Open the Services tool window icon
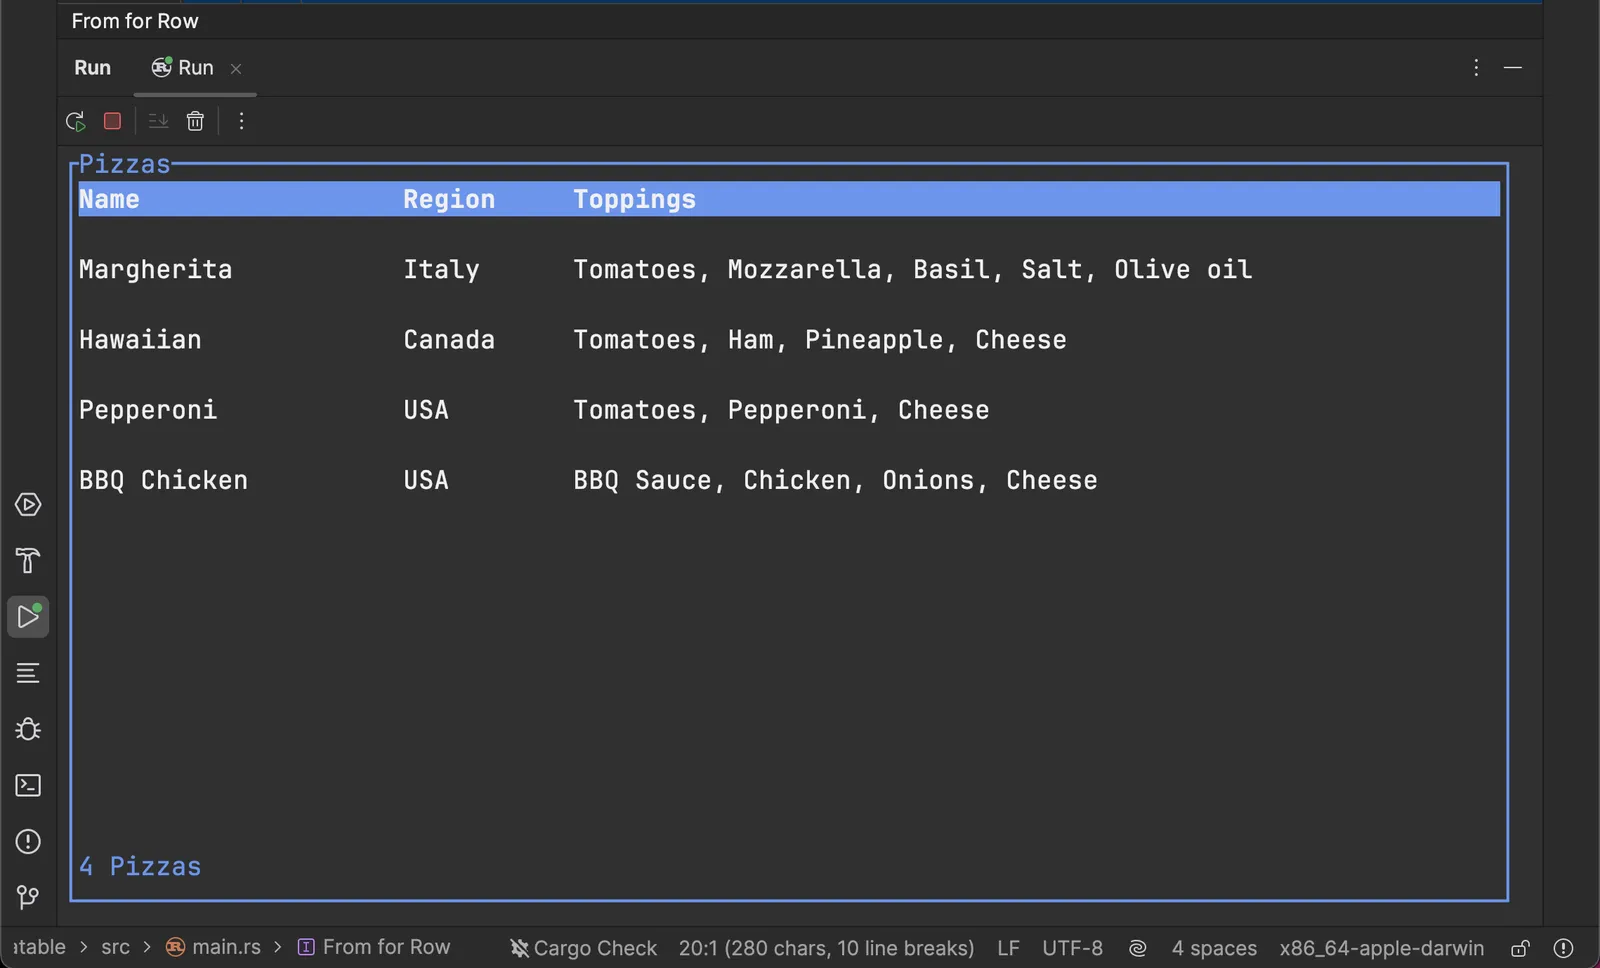The width and height of the screenshot is (1600, 968). tap(28, 505)
